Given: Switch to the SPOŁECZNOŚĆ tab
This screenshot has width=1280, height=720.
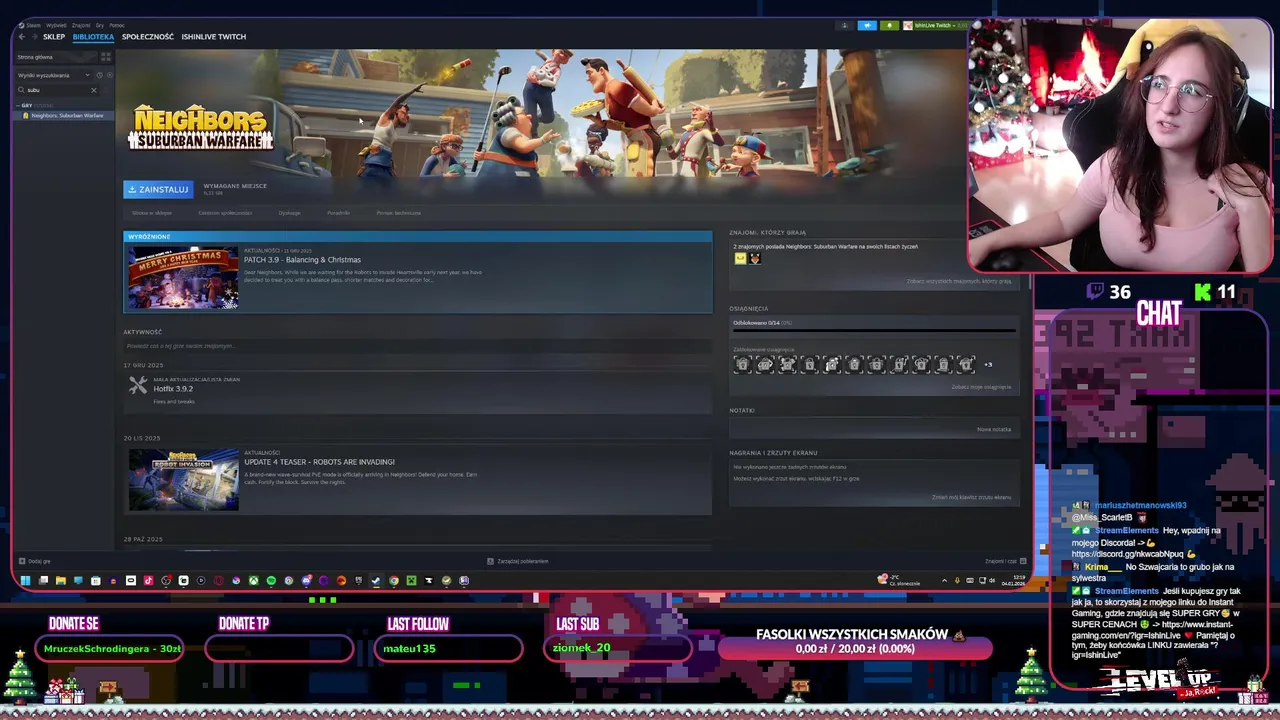Looking at the screenshot, I should click(148, 37).
